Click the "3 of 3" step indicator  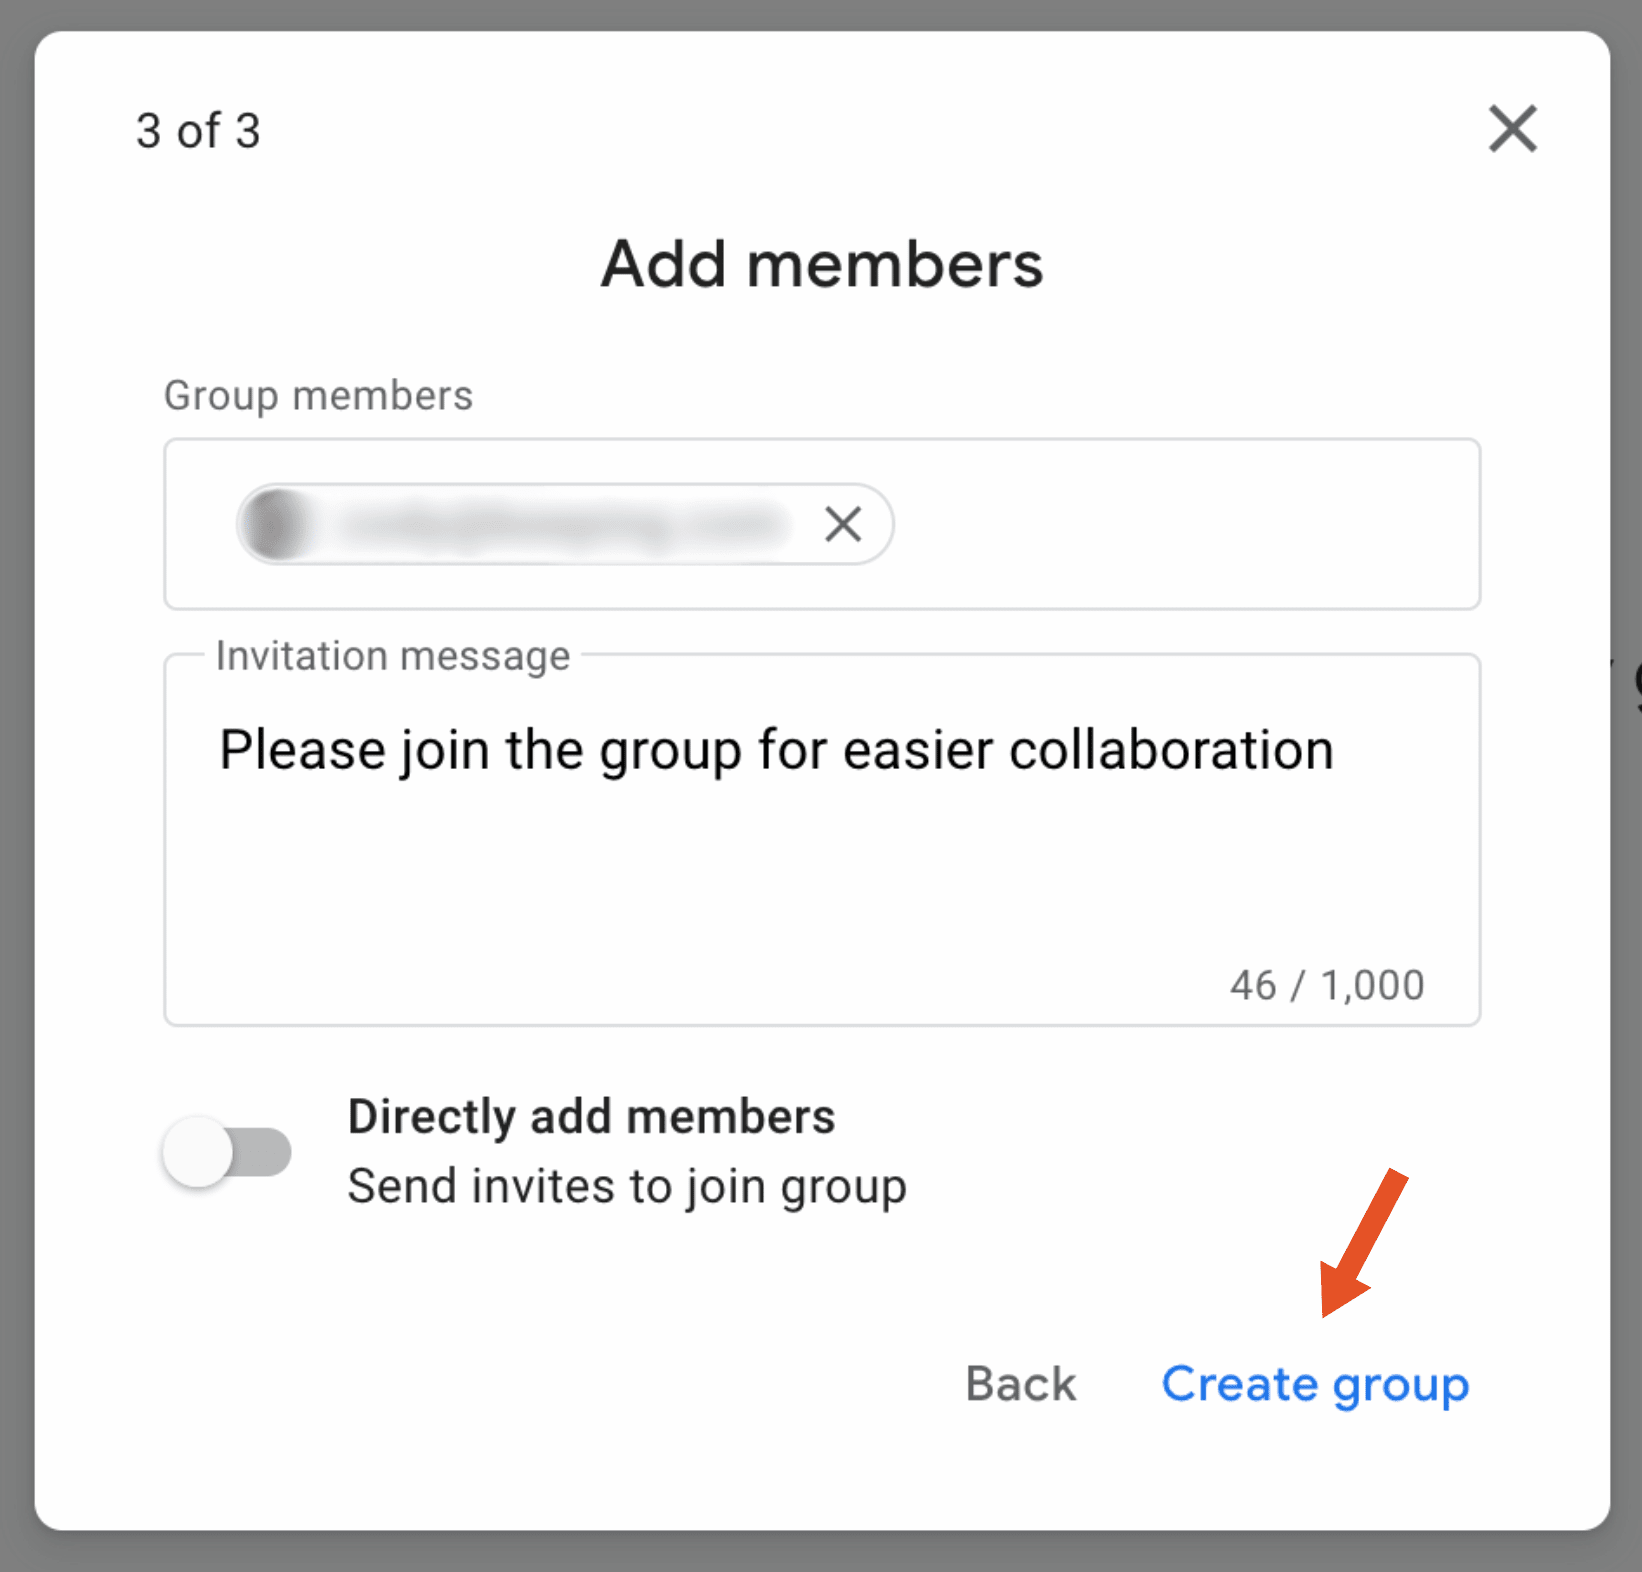pos(198,131)
